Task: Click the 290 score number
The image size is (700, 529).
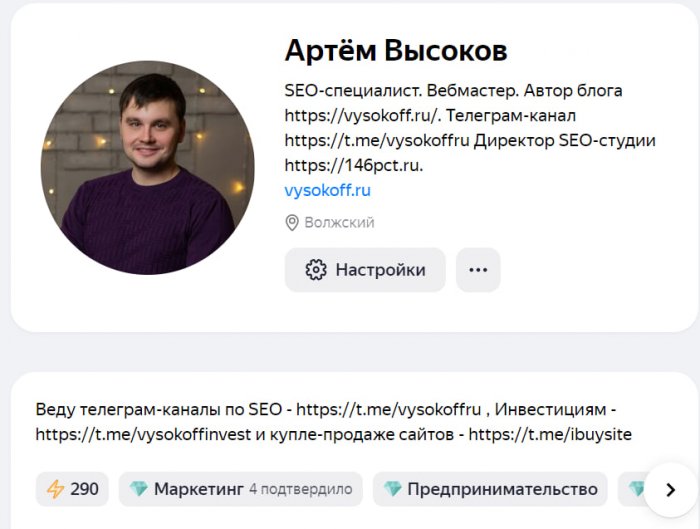Action: pos(85,489)
